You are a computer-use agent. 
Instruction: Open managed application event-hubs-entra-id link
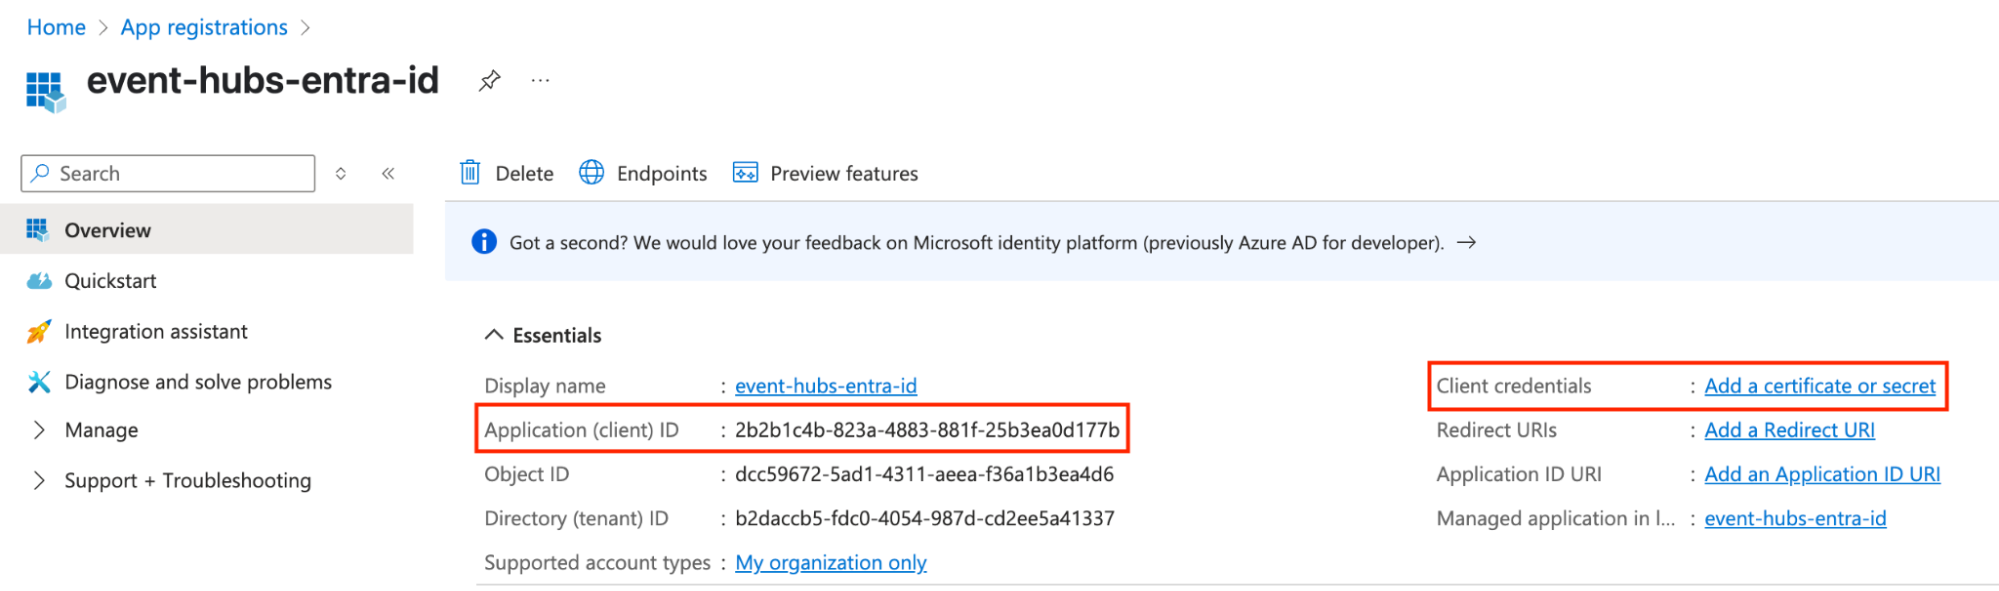[1795, 518]
